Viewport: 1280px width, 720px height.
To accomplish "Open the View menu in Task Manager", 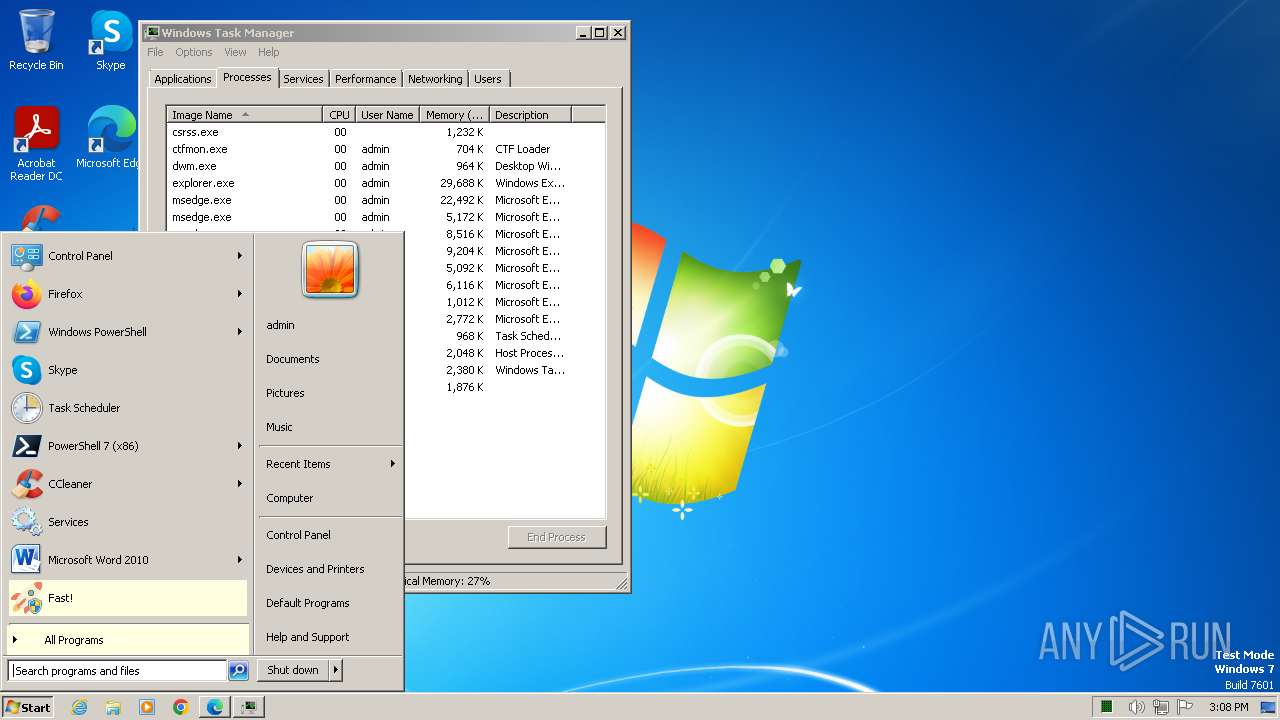I will click(235, 52).
